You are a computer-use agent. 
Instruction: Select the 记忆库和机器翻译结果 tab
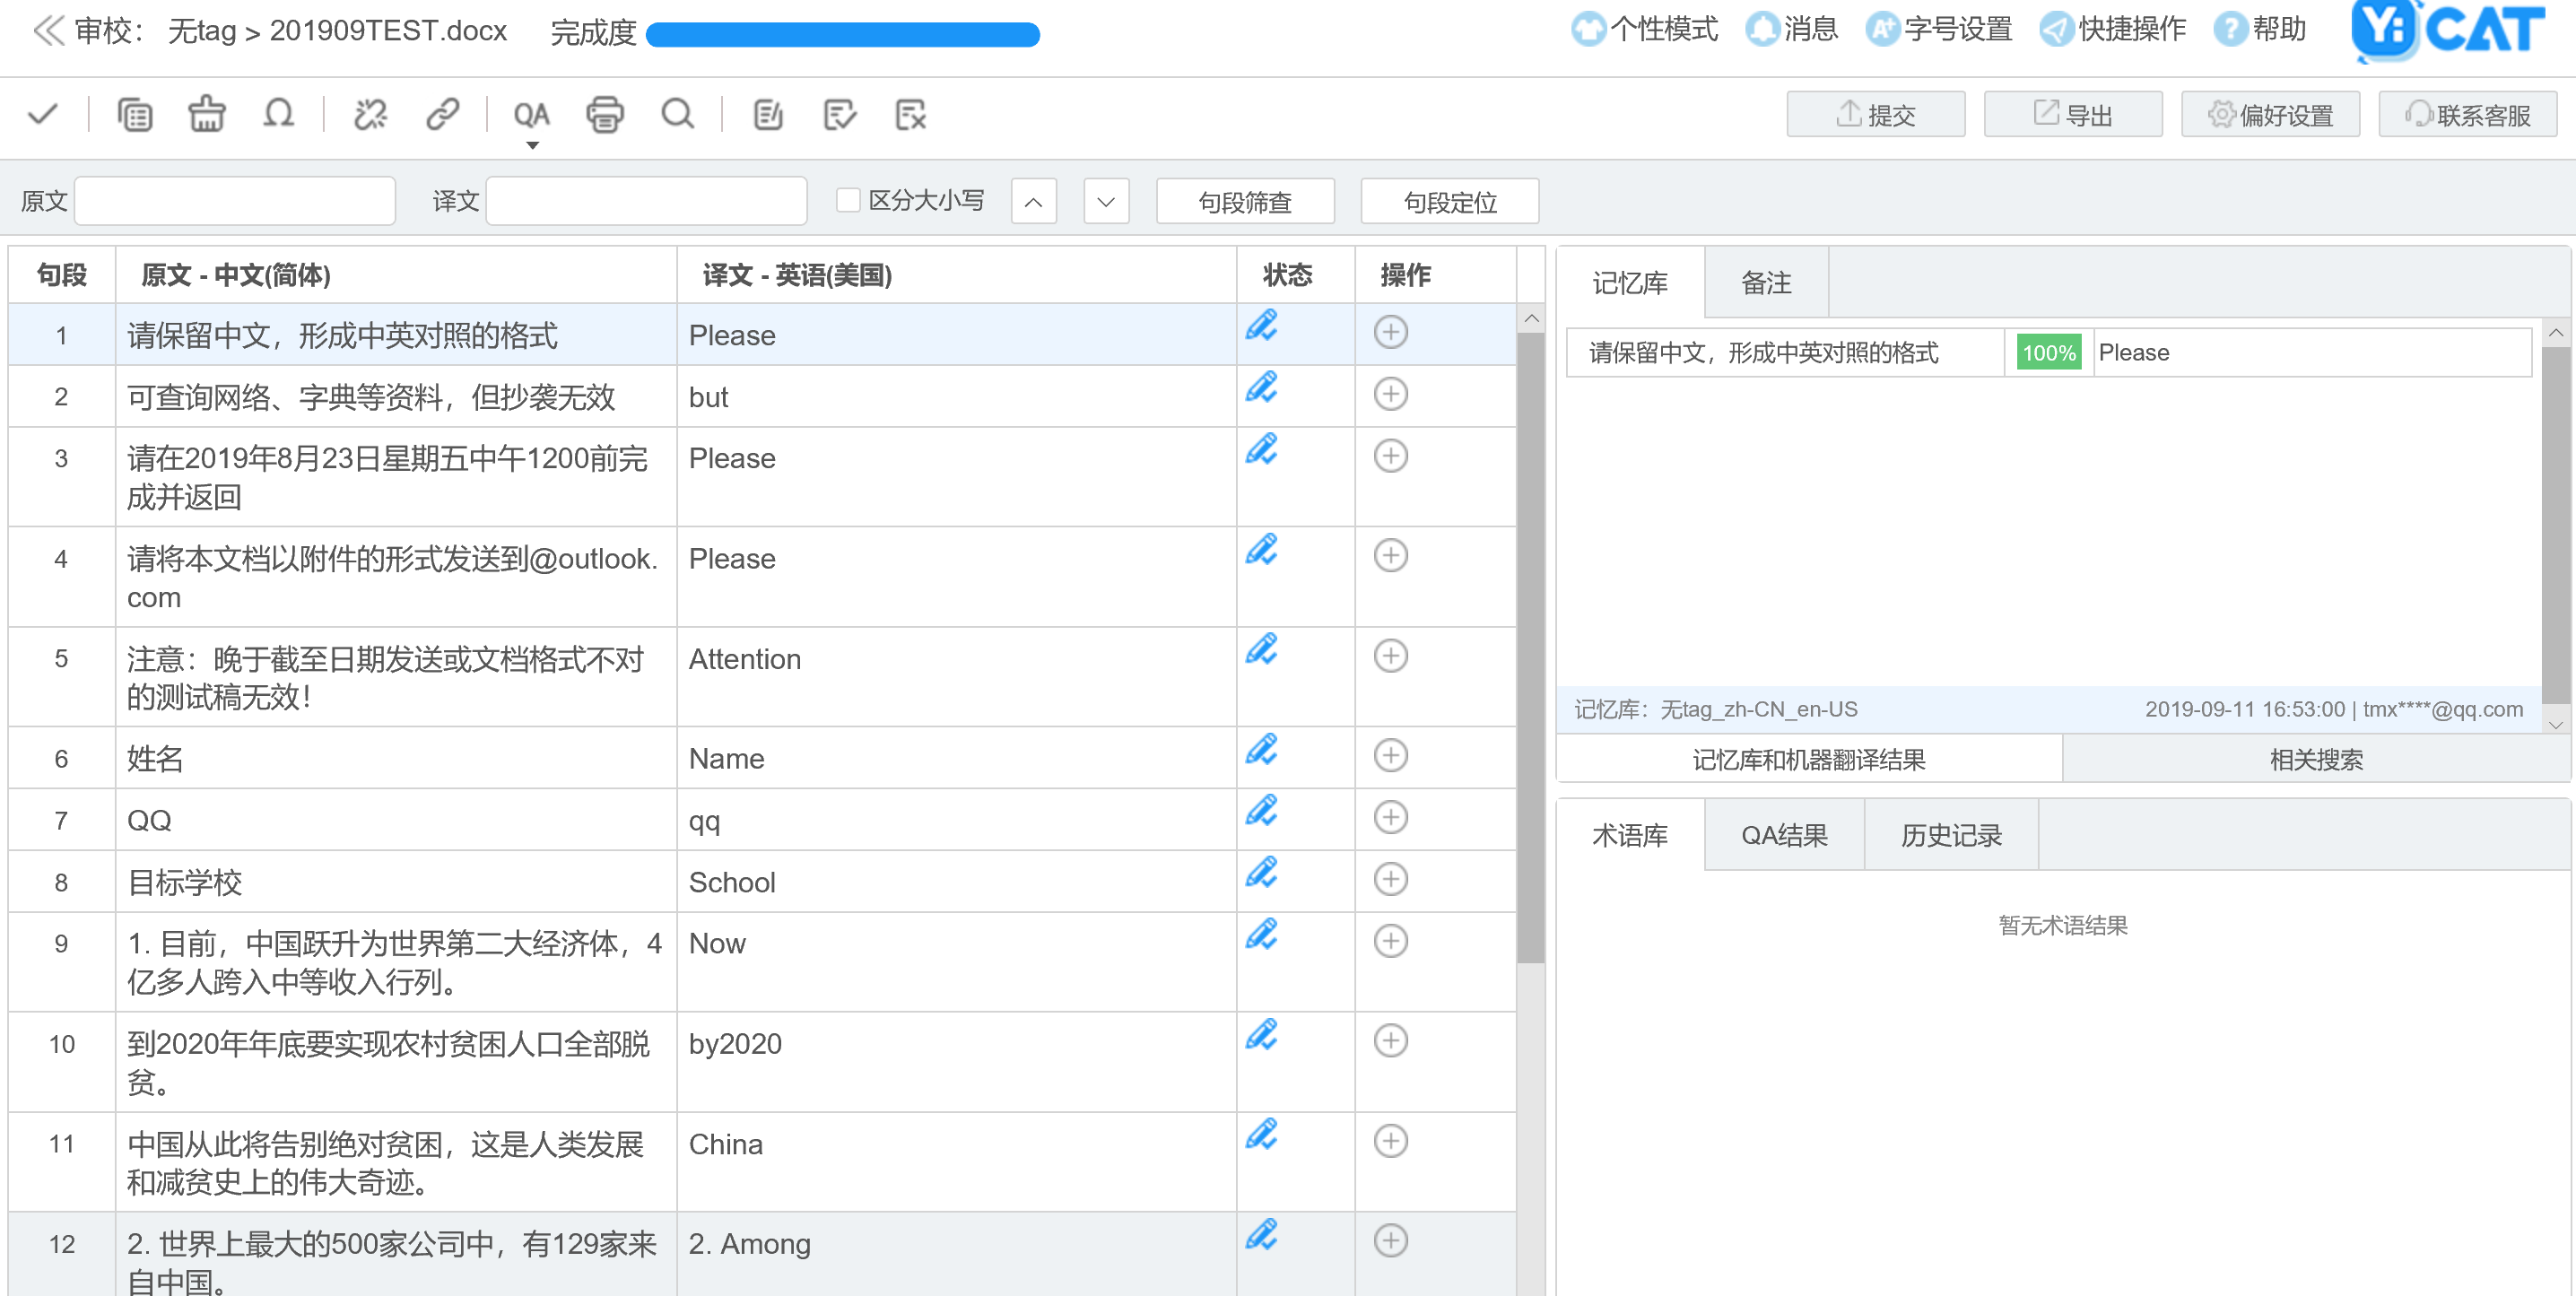coord(1809,760)
